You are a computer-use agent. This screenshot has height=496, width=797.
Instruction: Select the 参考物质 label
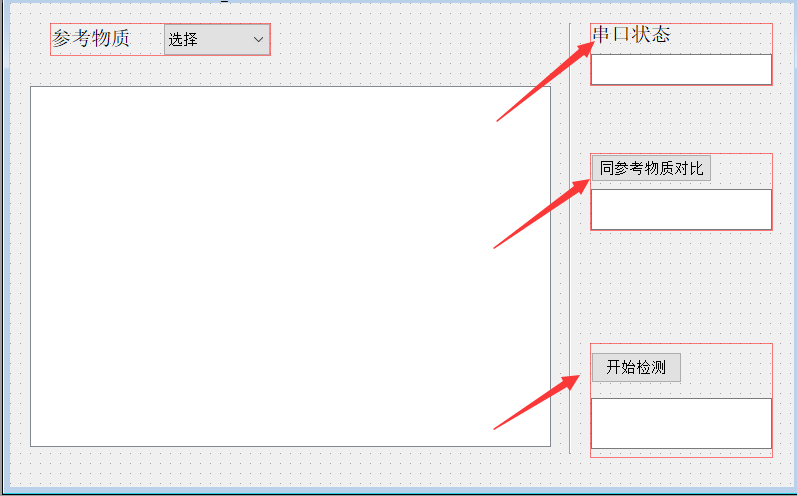(91, 39)
